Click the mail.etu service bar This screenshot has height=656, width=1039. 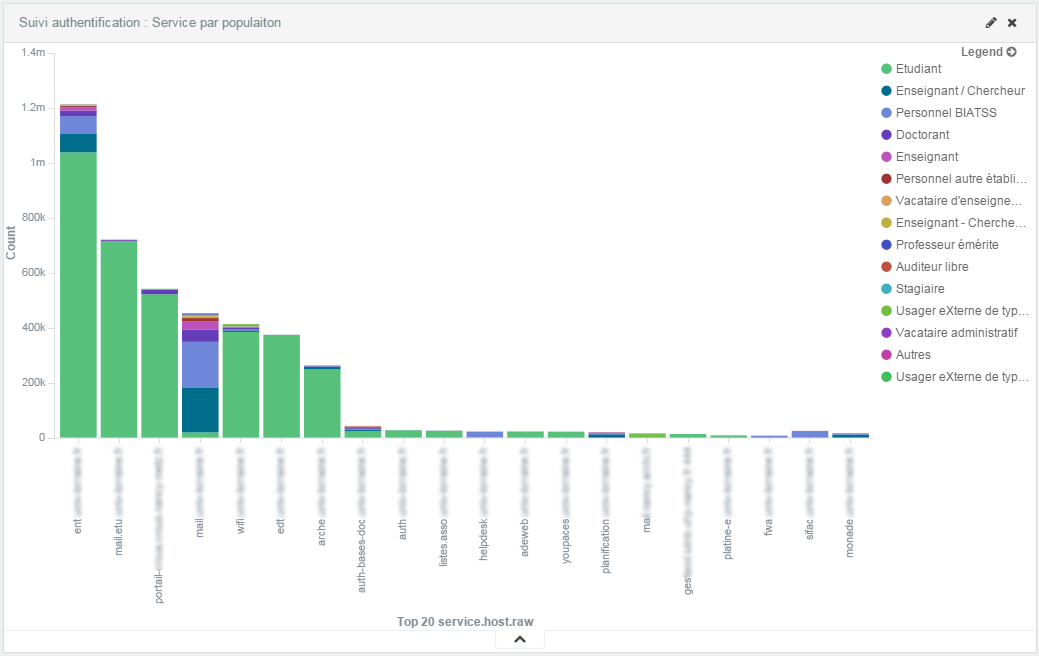(x=119, y=340)
